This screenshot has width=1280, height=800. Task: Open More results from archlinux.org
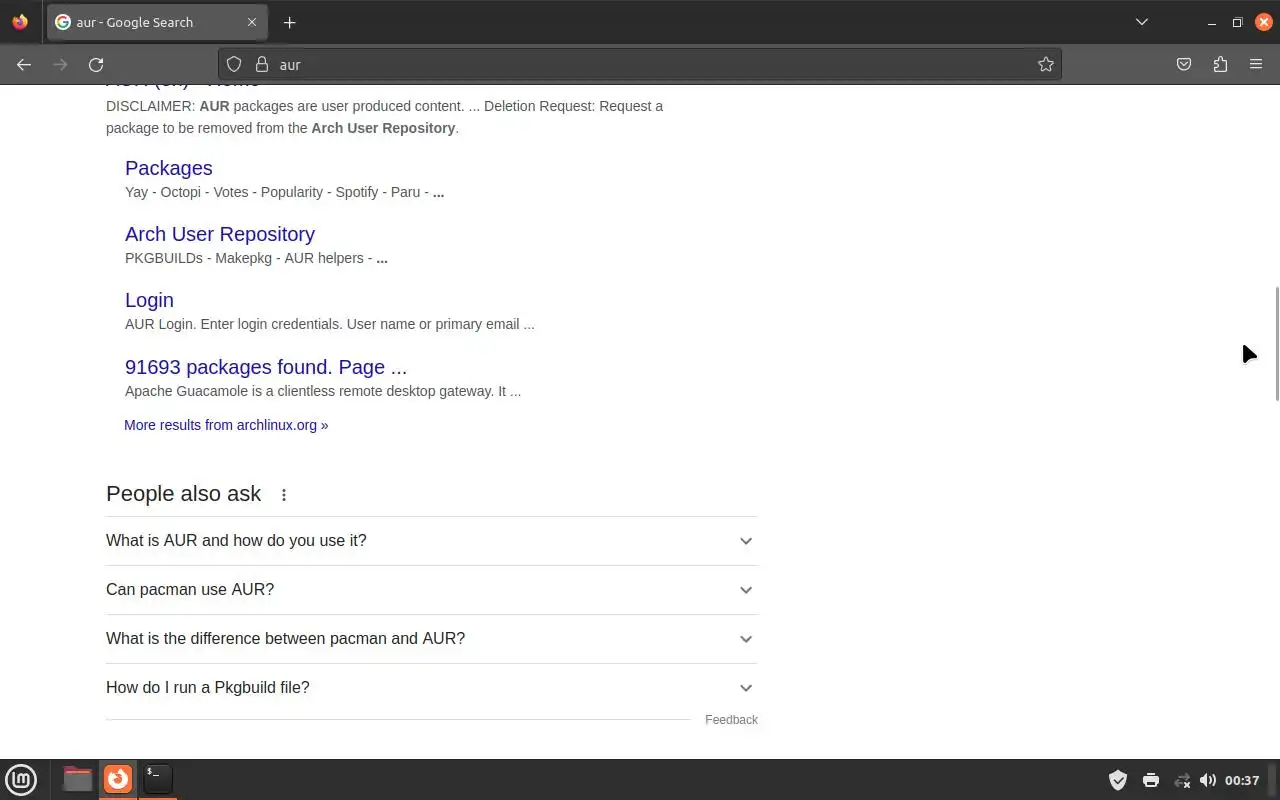click(226, 425)
